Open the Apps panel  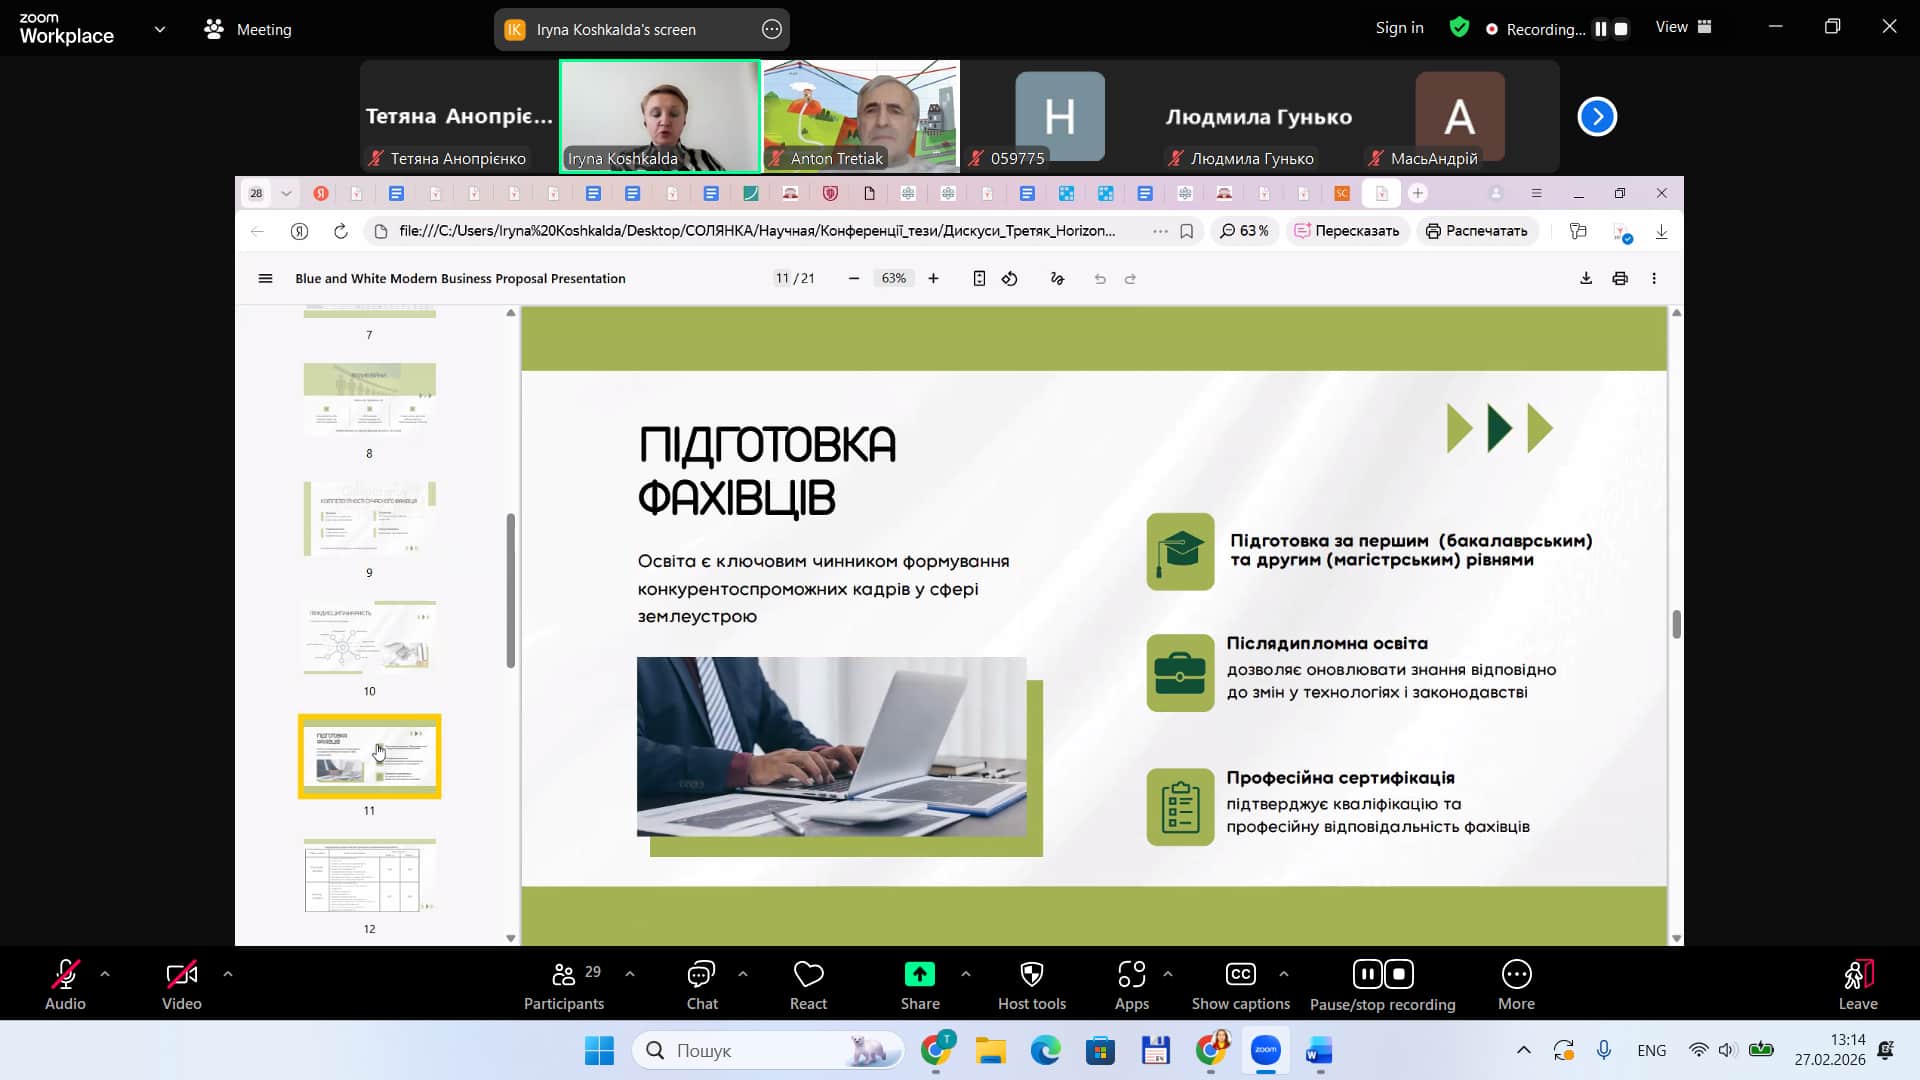pyautogui.click(x=1131, y=975)
